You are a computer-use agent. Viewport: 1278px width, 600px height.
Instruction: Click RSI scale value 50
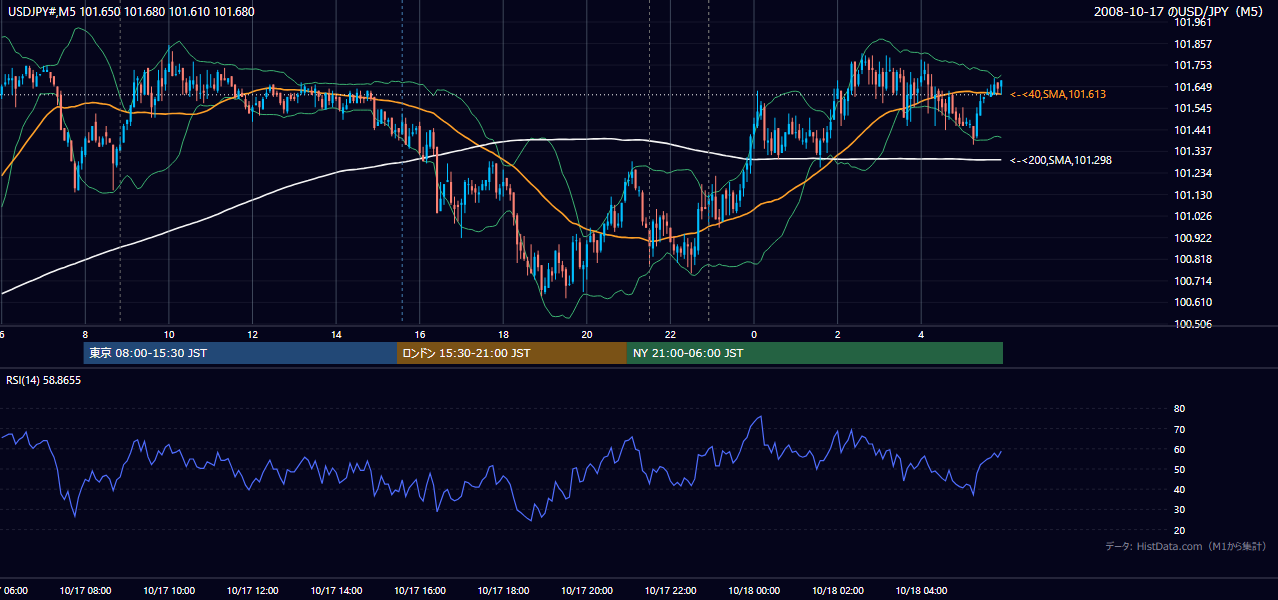[1179, 469]
